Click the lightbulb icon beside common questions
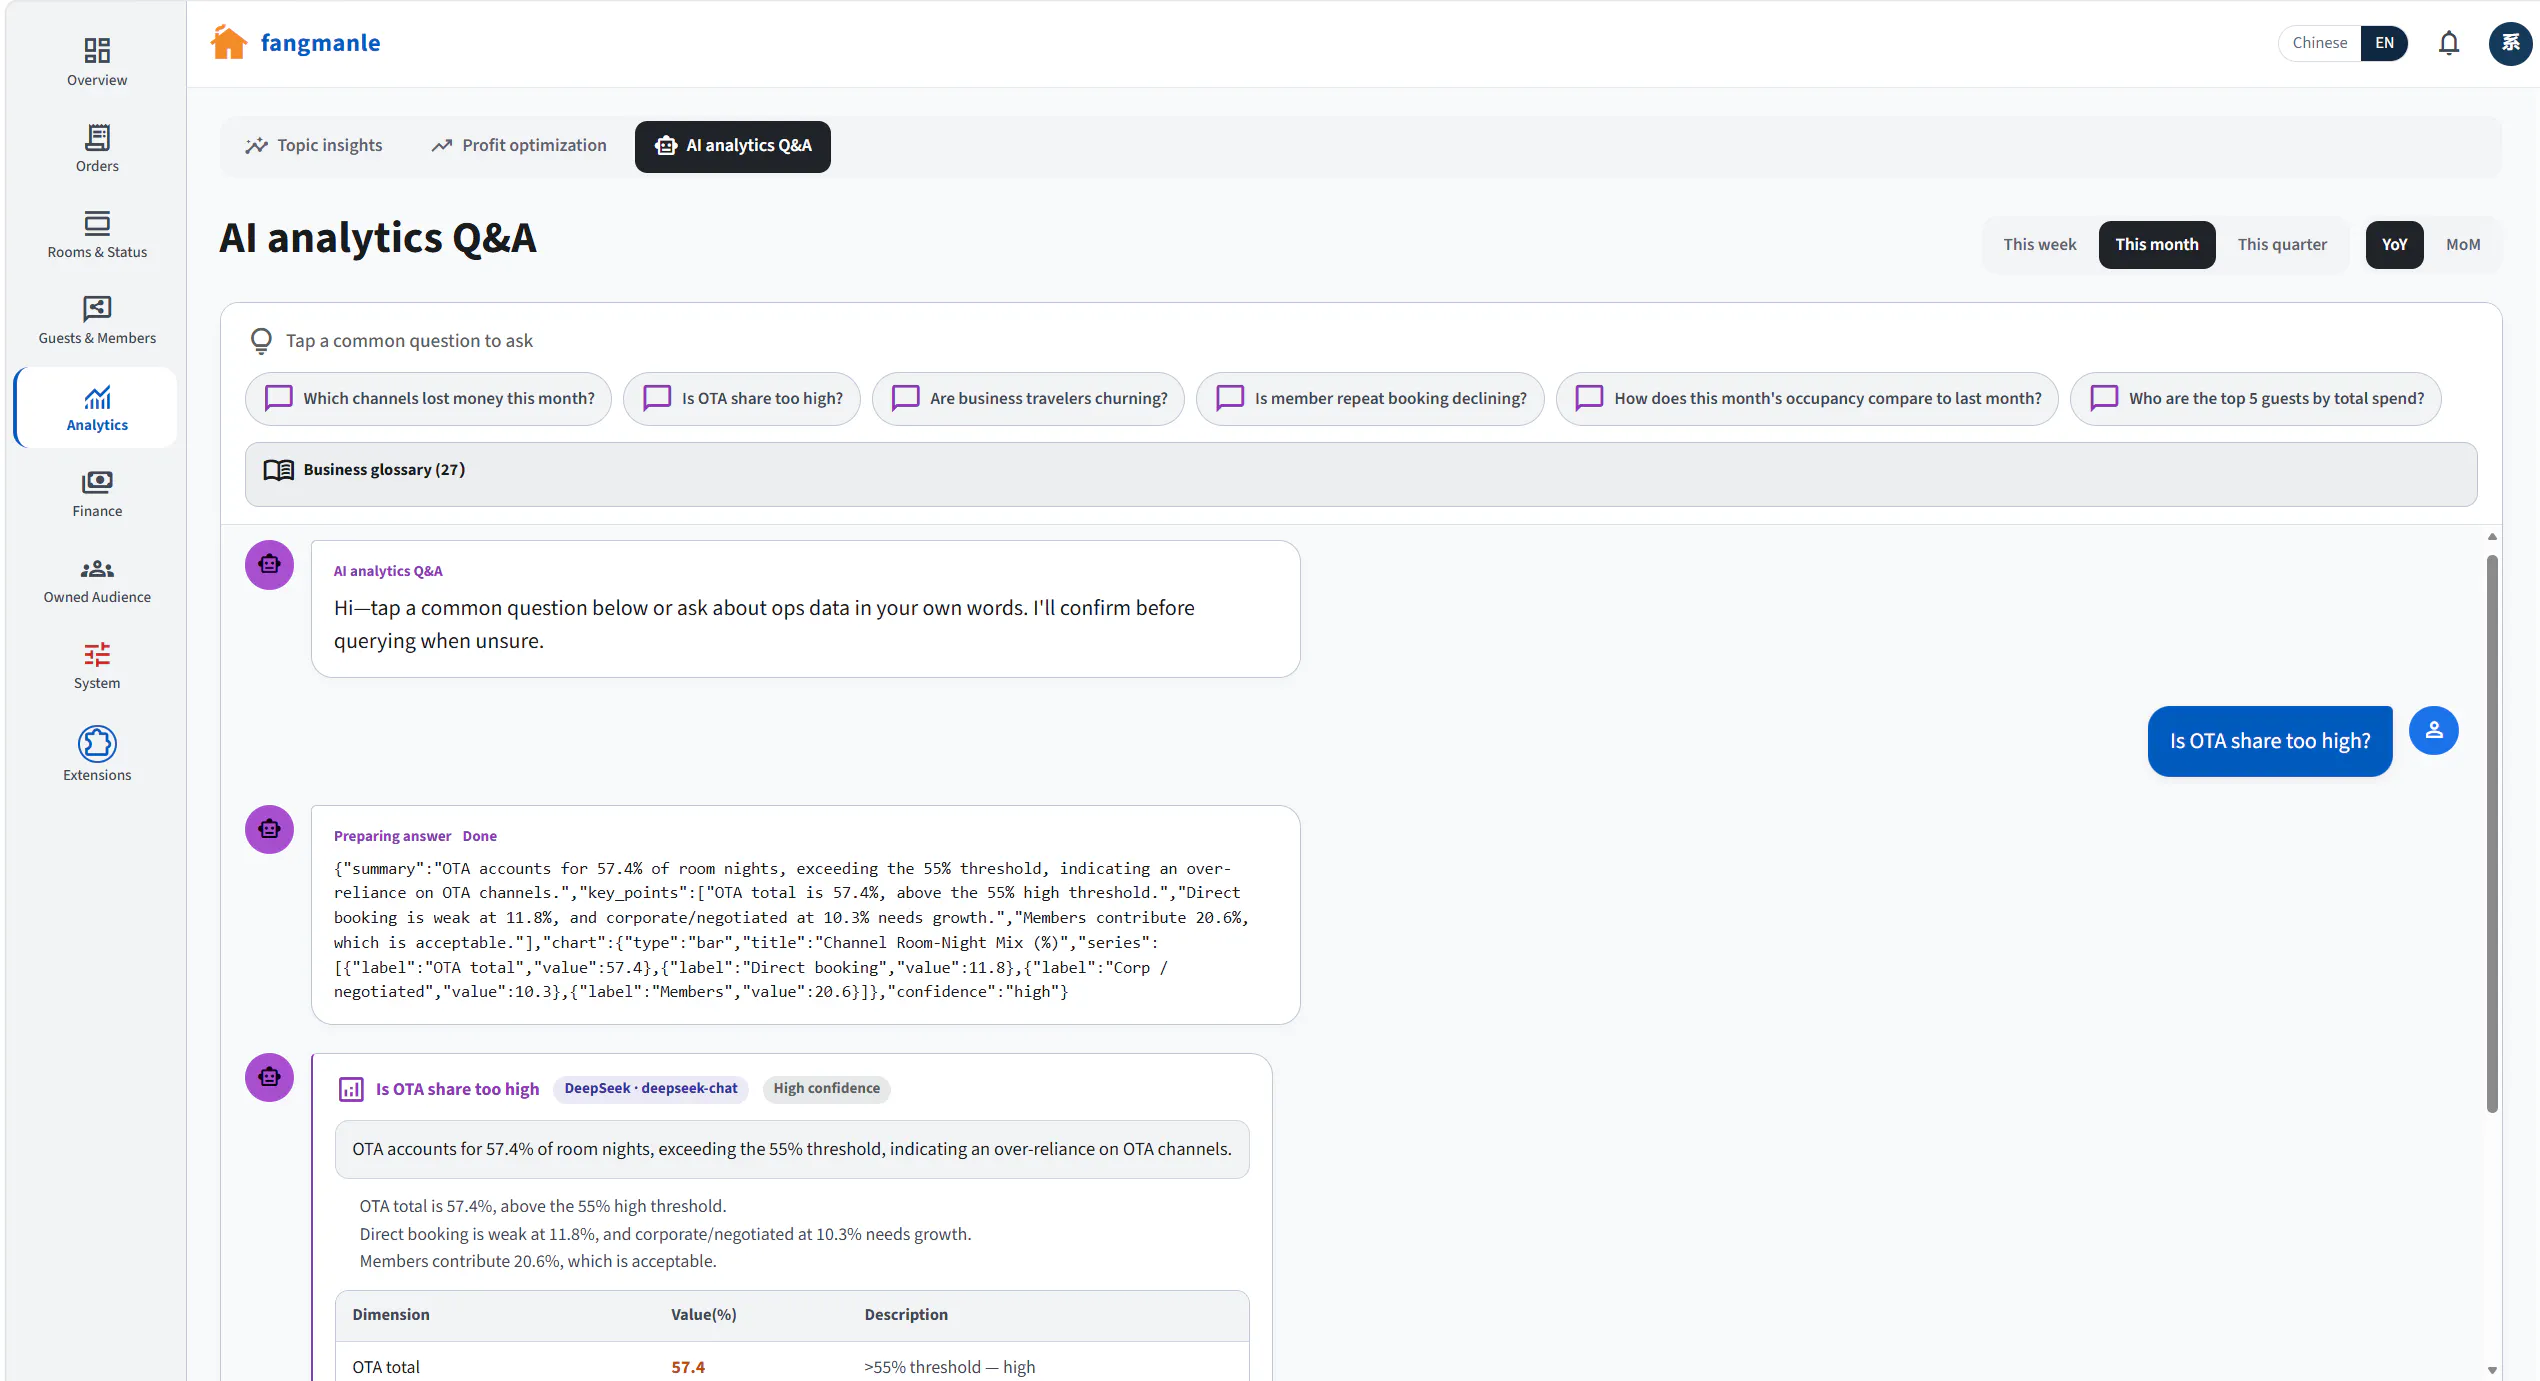The image size is (2540, 1381). 261,341
